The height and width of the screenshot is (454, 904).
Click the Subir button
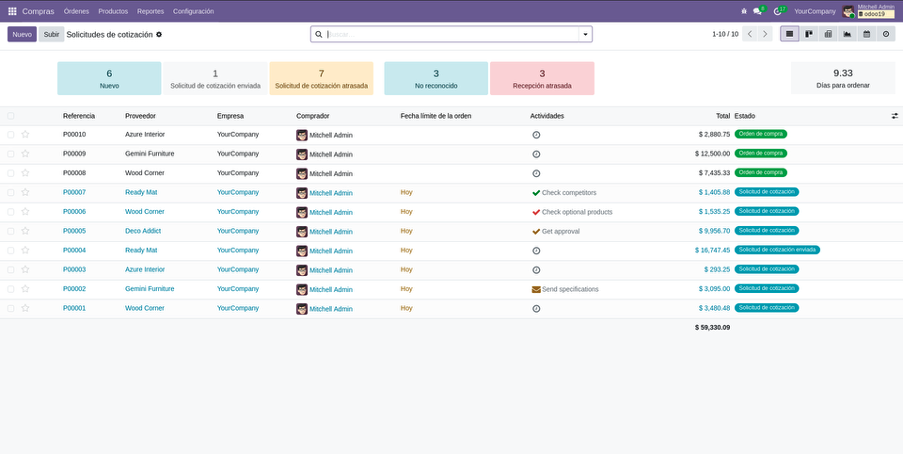[x=51, y=34]
